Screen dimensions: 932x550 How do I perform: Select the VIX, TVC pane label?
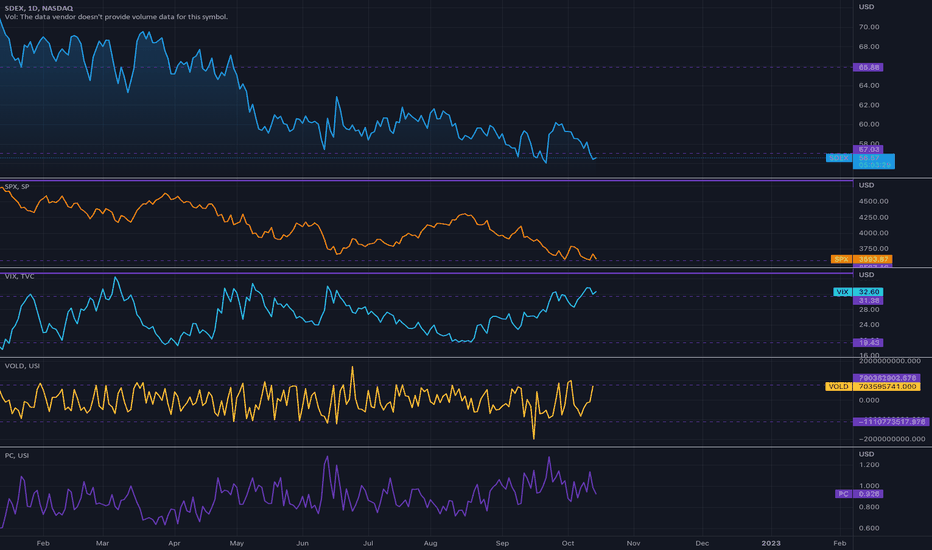coord(19,276)
